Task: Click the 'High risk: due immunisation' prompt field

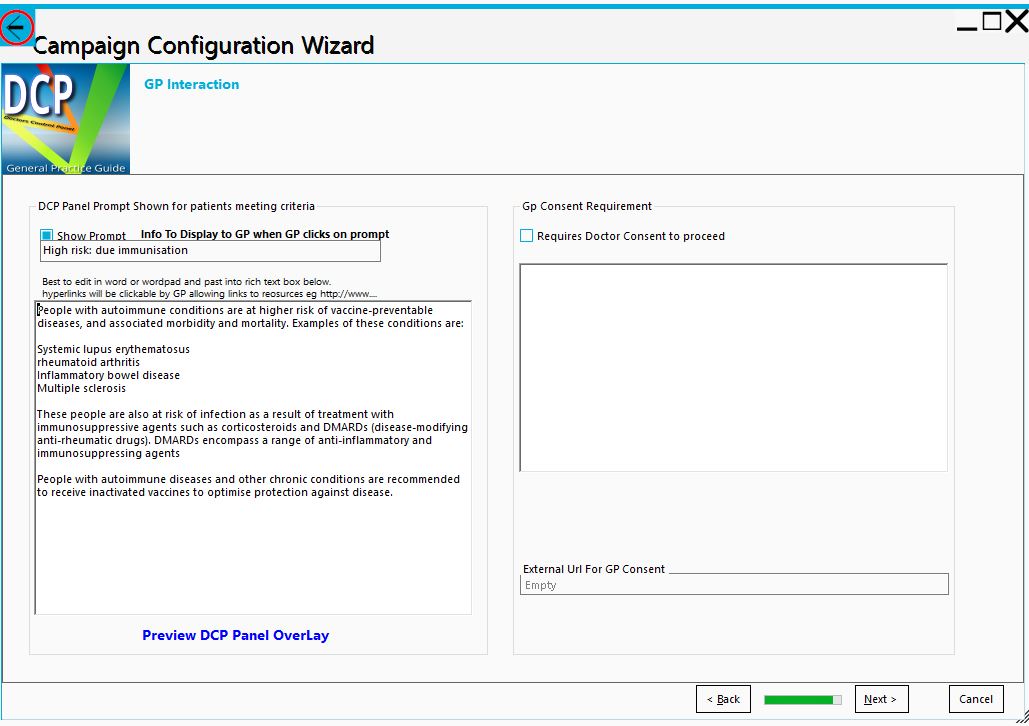Action: pyautogui.click(x=210, y=251)
